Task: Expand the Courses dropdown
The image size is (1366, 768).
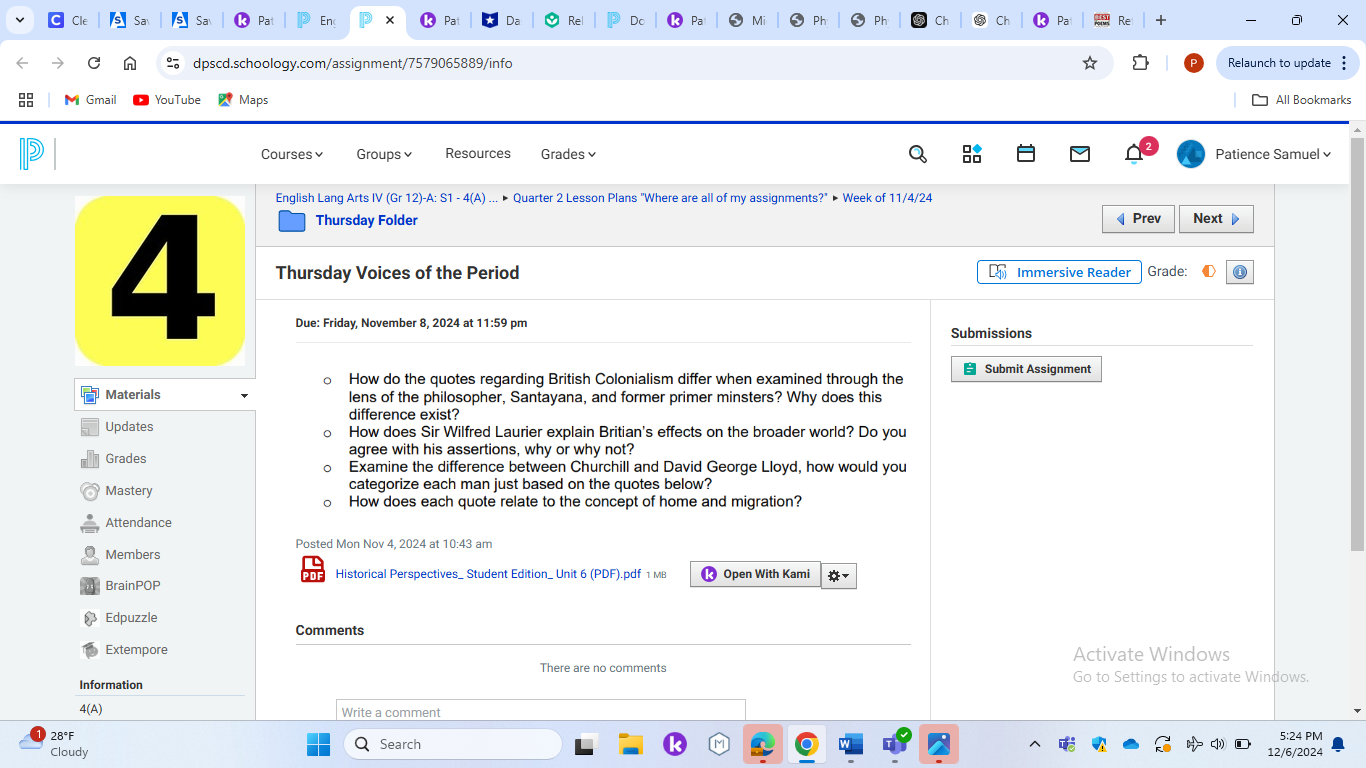Action: (292, 154)
